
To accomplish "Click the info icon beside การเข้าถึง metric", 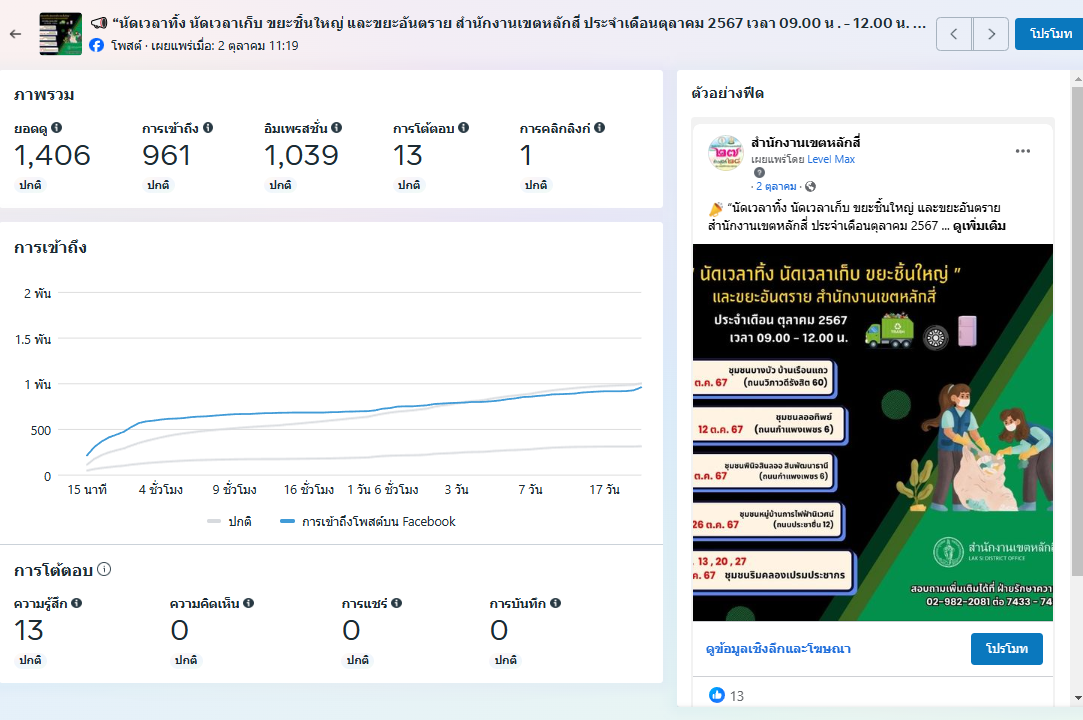I will [208, 128].
